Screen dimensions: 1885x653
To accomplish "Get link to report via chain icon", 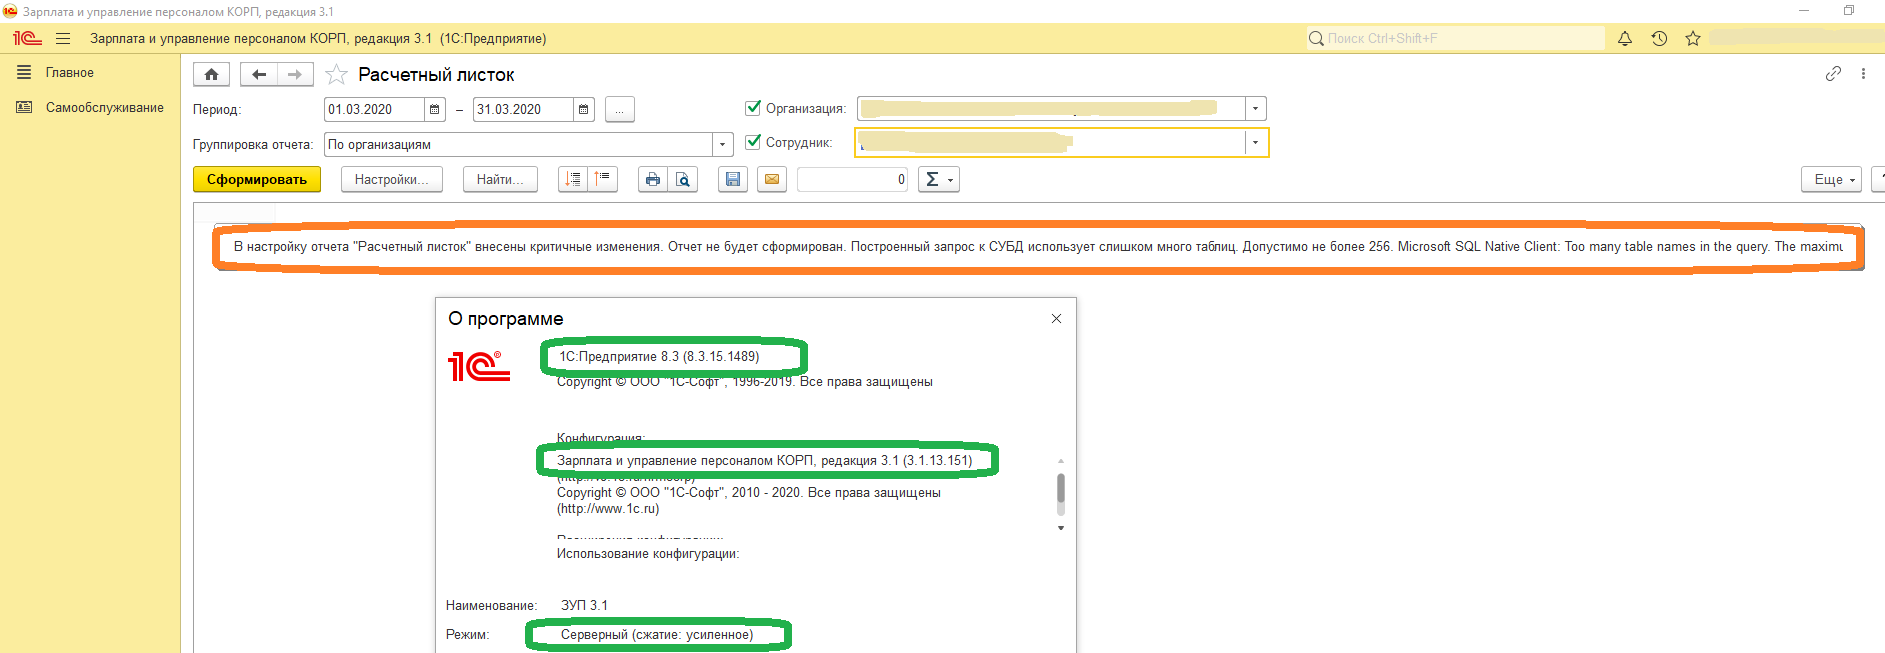I will click(x=1833, y=73).
